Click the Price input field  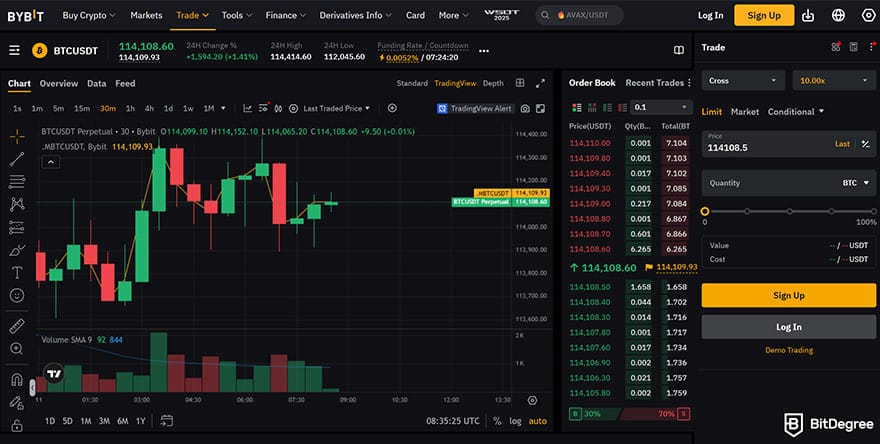[789, 144]
